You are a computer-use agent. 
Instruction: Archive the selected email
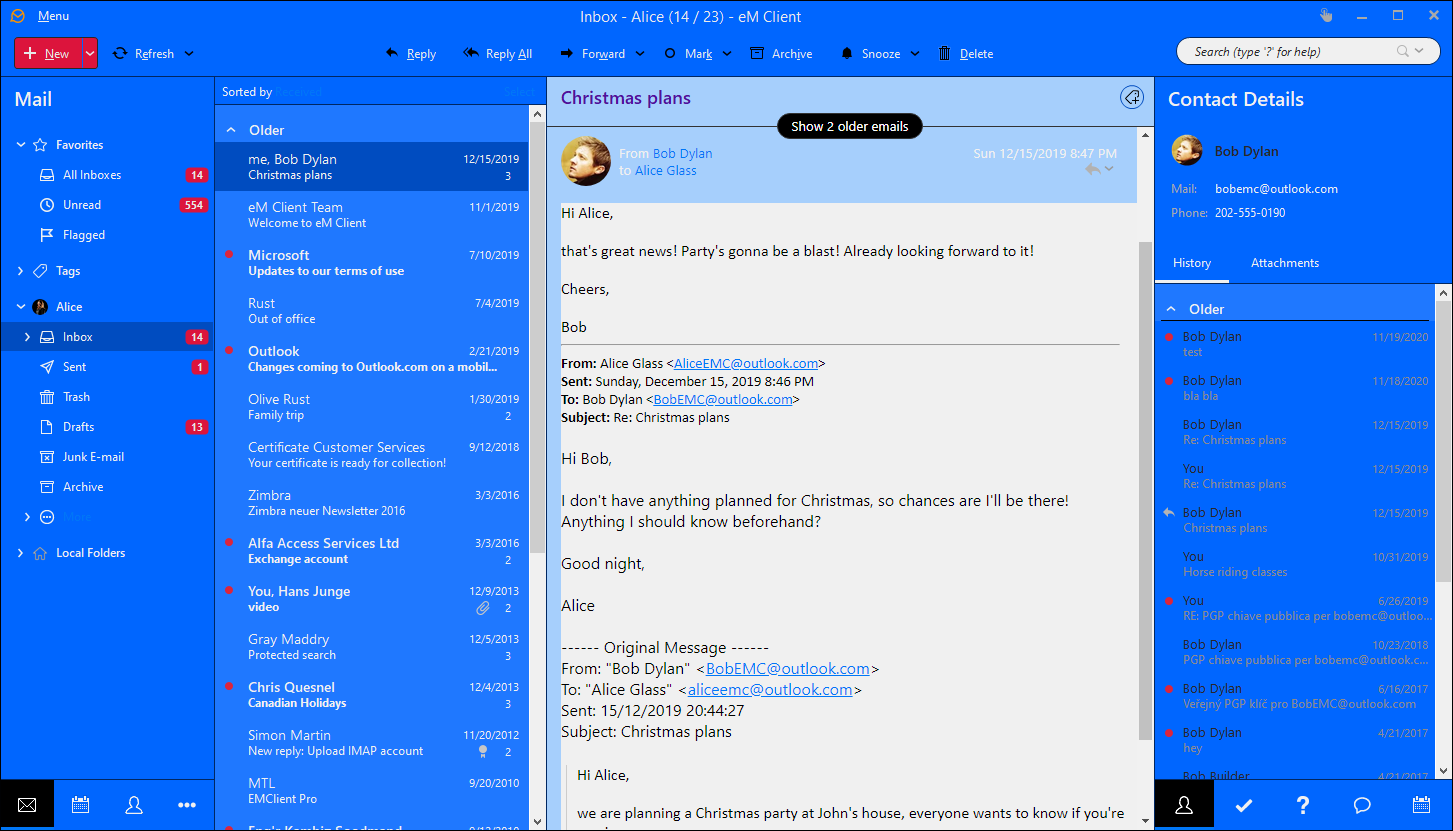[x=781, y=54]
